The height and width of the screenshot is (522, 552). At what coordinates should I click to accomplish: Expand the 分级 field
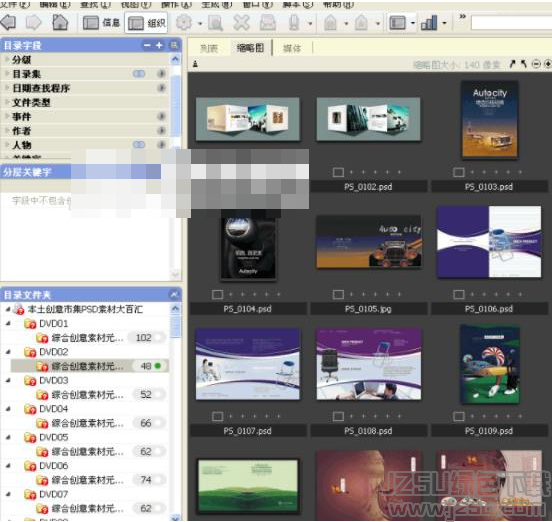(x=7, y=59)
